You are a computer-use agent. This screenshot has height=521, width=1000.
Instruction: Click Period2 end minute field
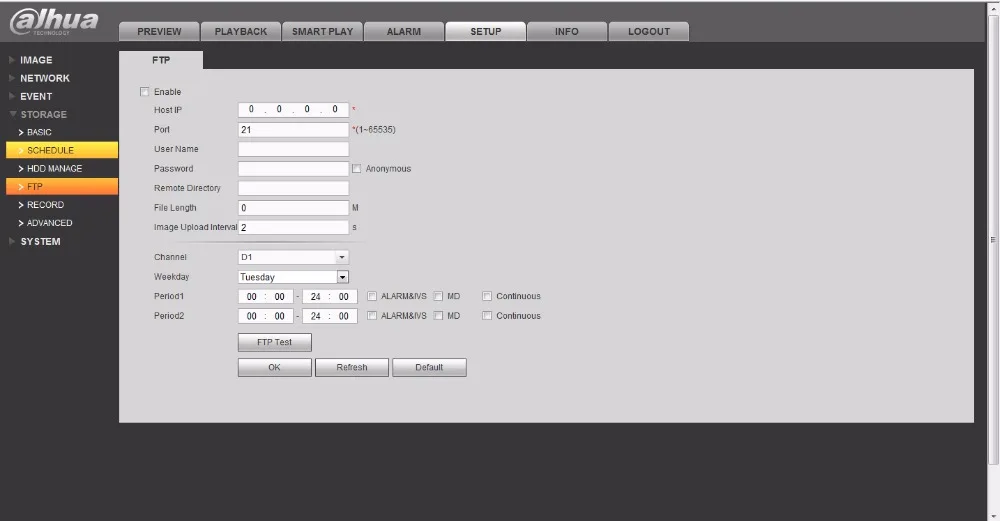[344, 316]
